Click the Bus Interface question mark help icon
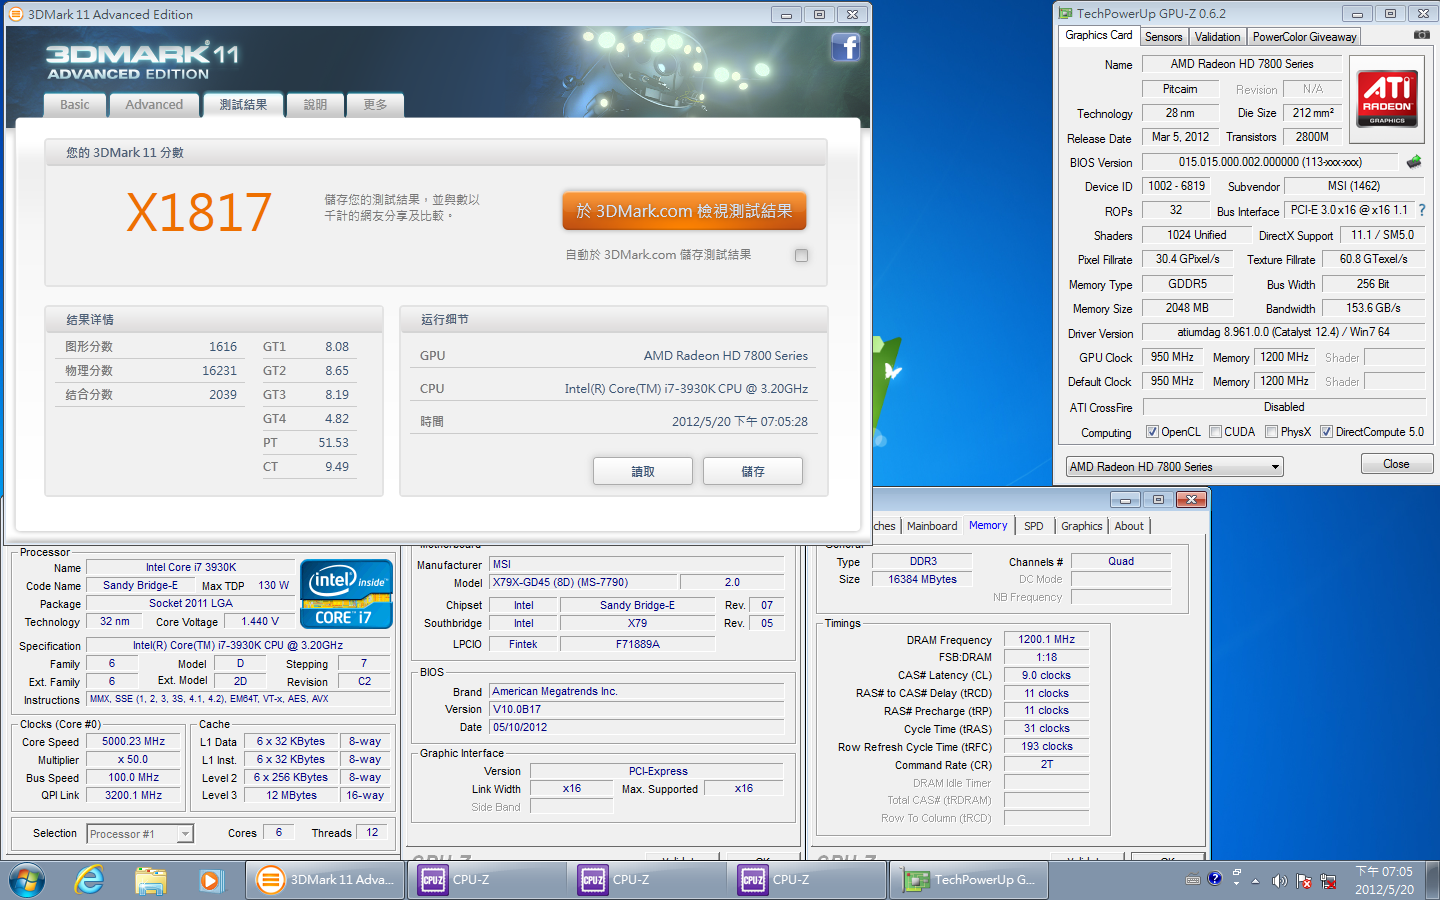 coord(1422,210)
